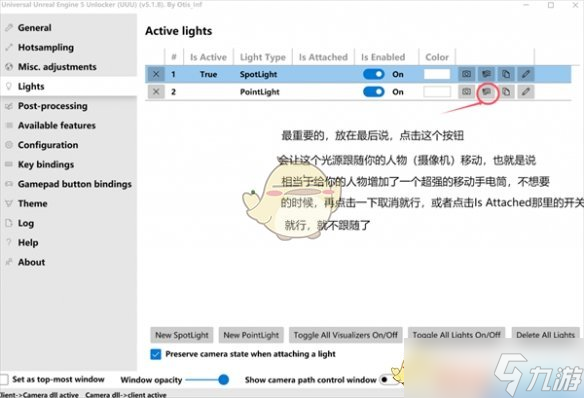Open the SpotLight color swatch
The image size is (584, 398).
(437, 74)
